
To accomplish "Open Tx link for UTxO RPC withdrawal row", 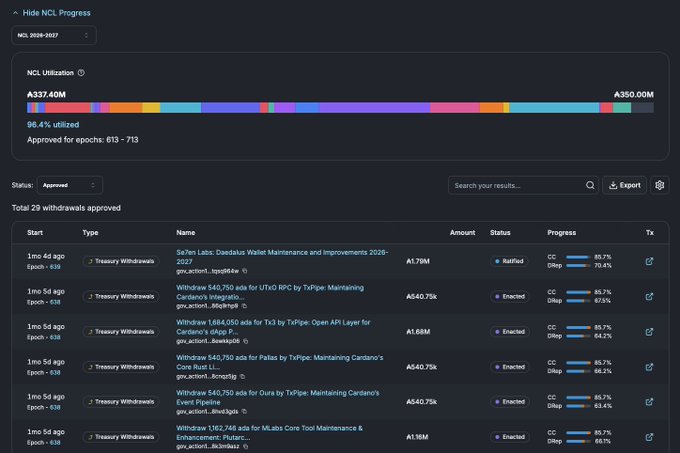I will click(x=649, y=297).
